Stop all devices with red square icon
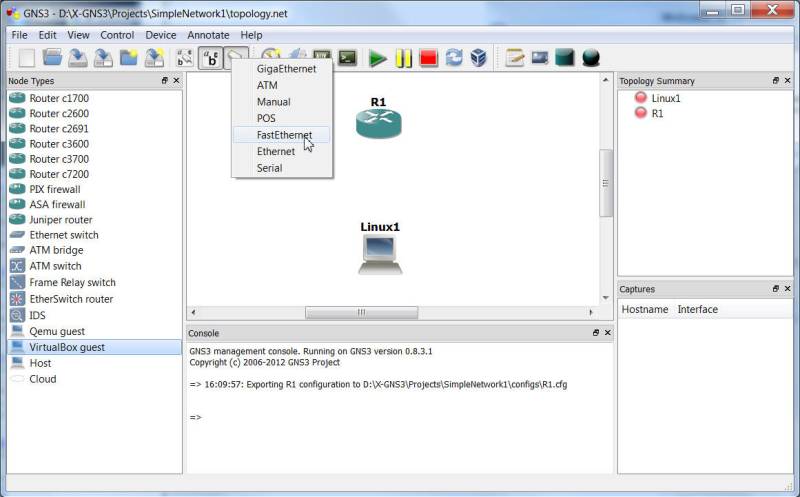This screenshot has width=800, height=497. pos(428,58)
